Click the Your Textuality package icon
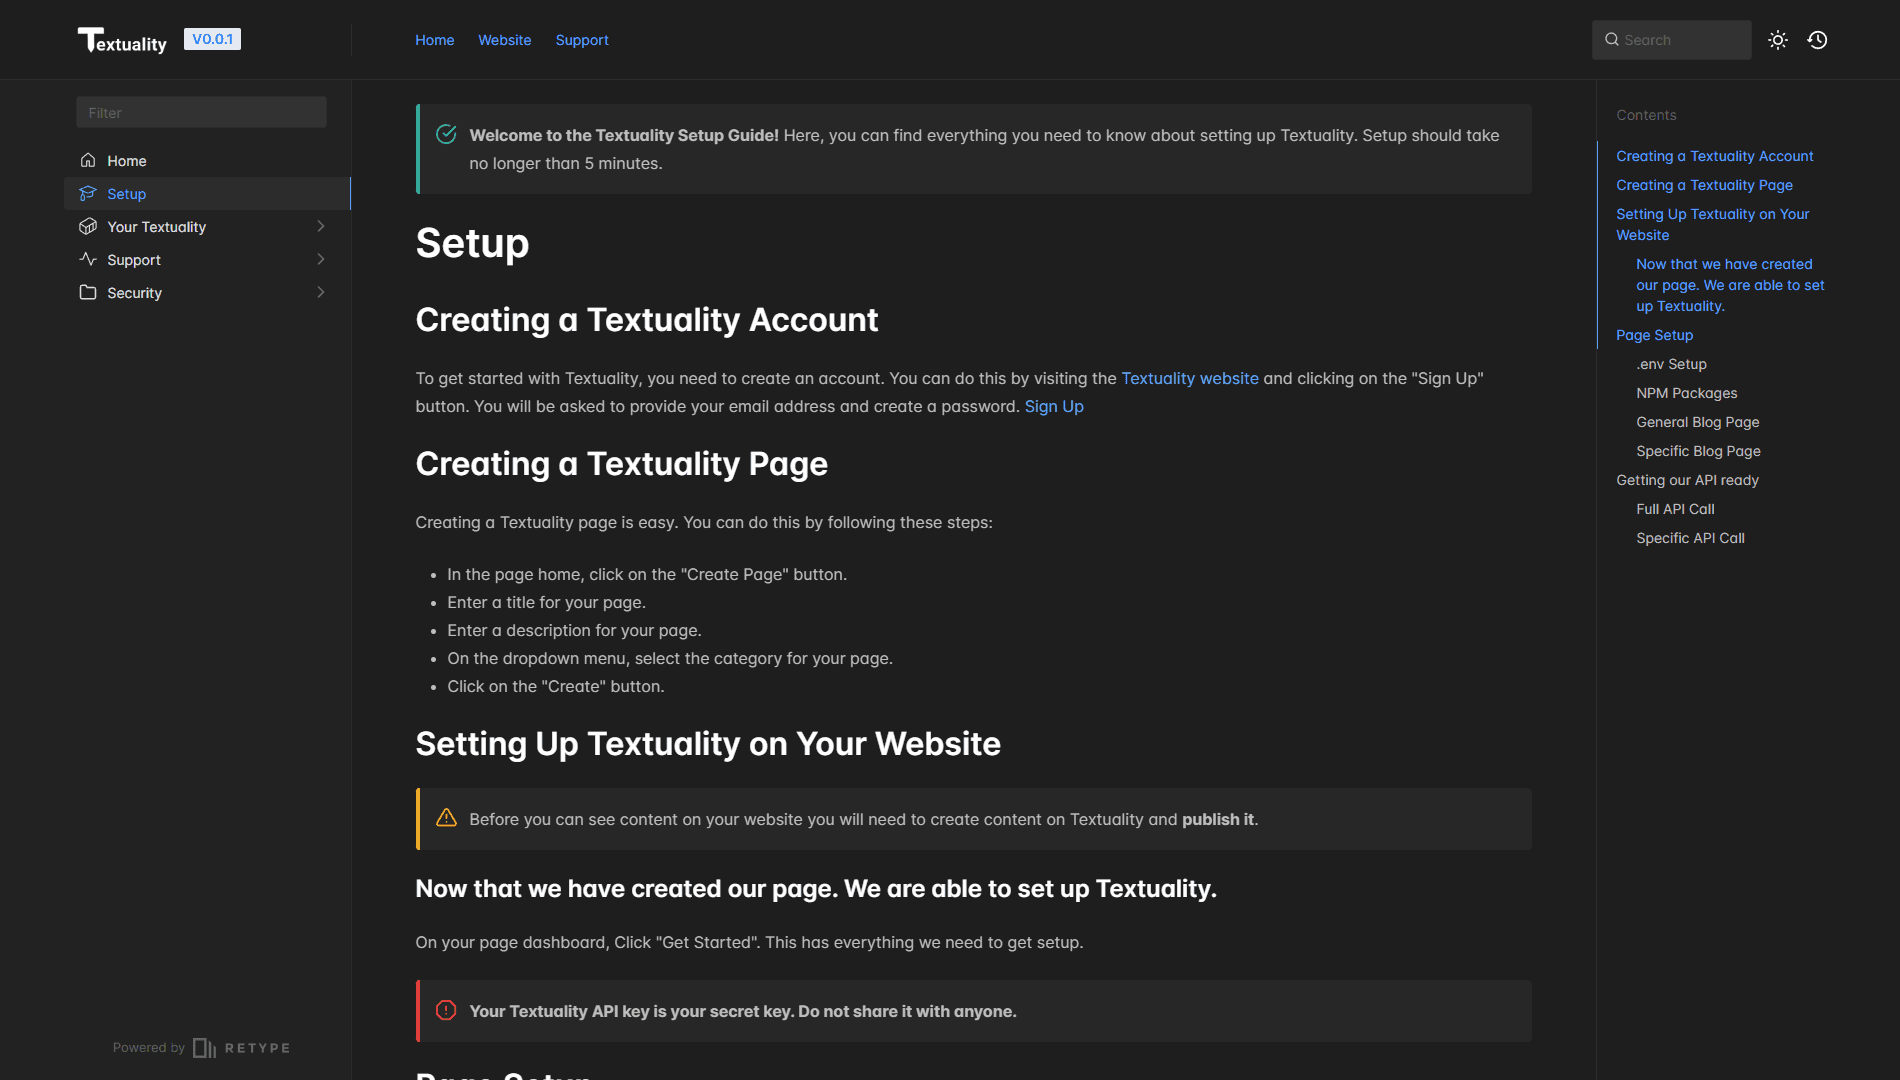The image size is (1900, 1080). coord(88,226)
